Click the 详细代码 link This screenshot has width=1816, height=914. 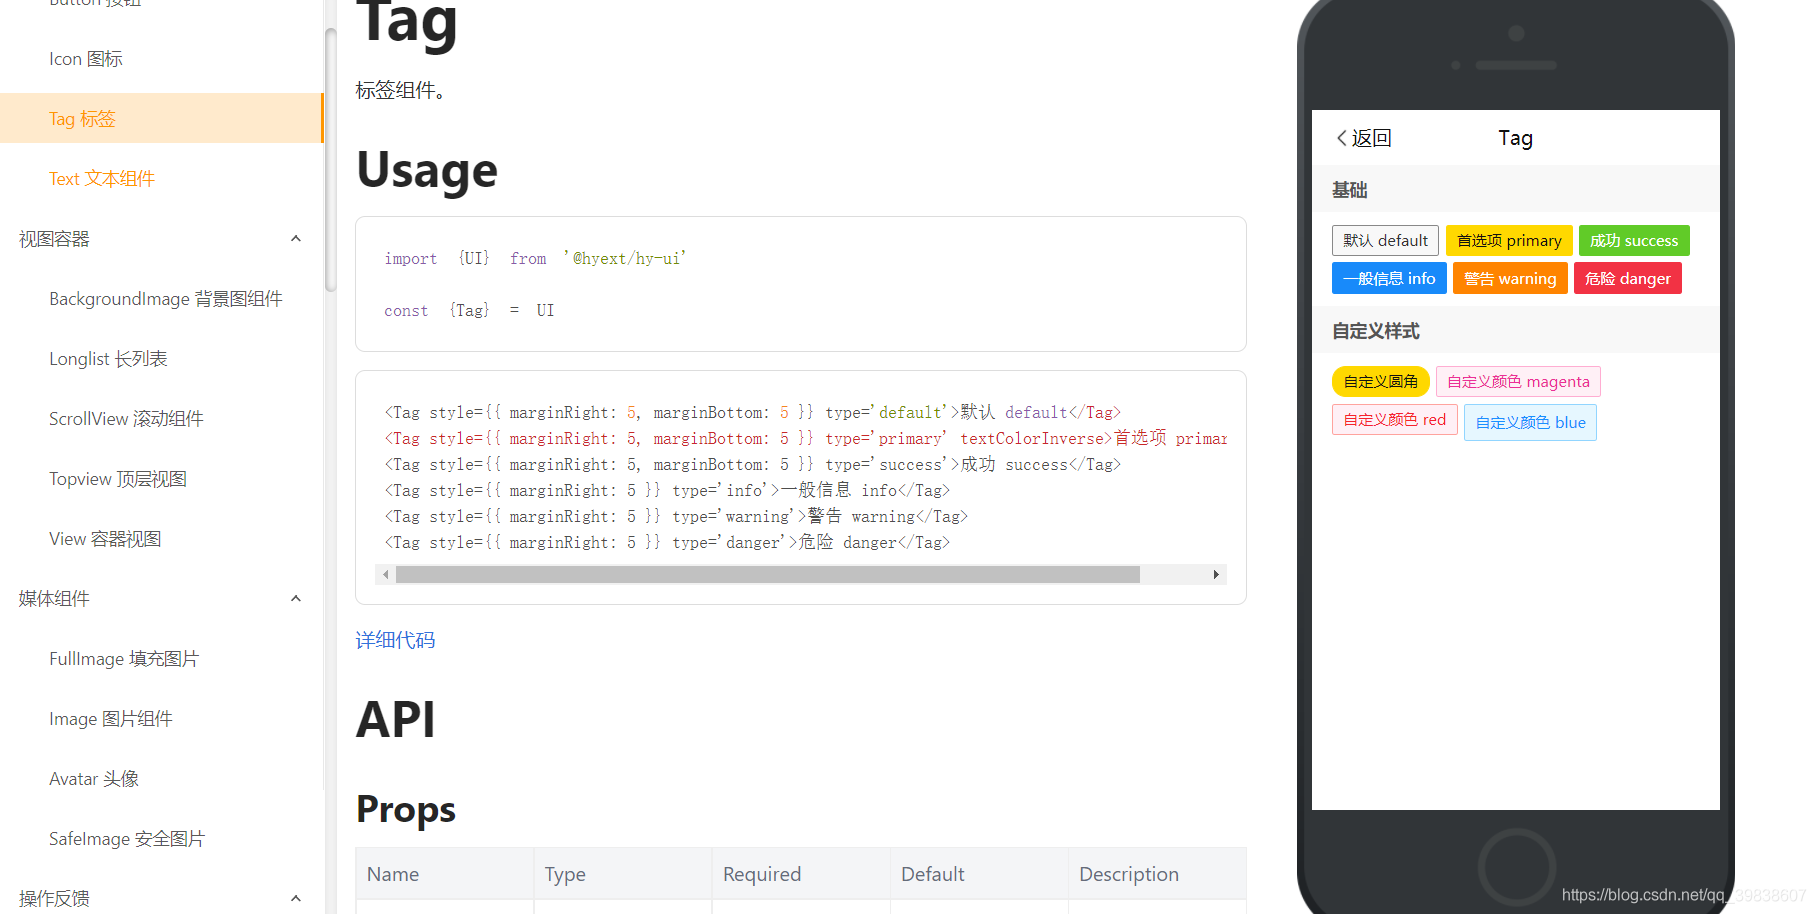395,640
